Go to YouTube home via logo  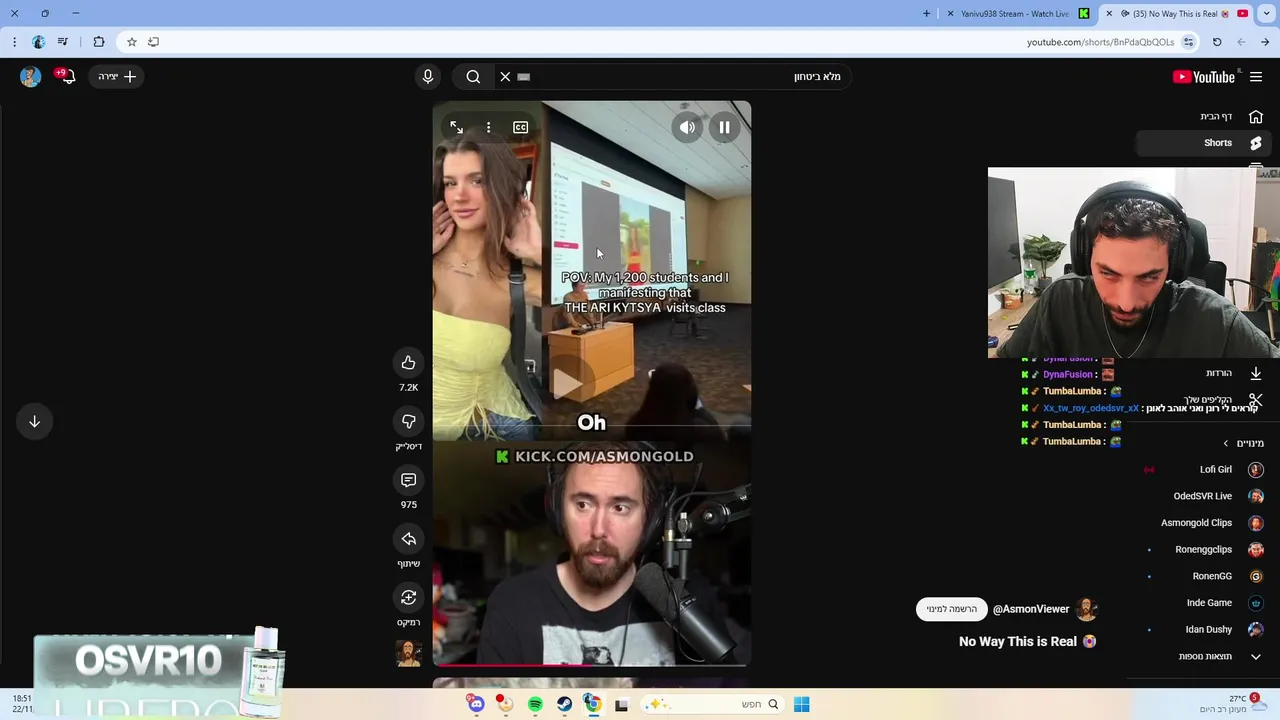click(x=1204, y=77)
